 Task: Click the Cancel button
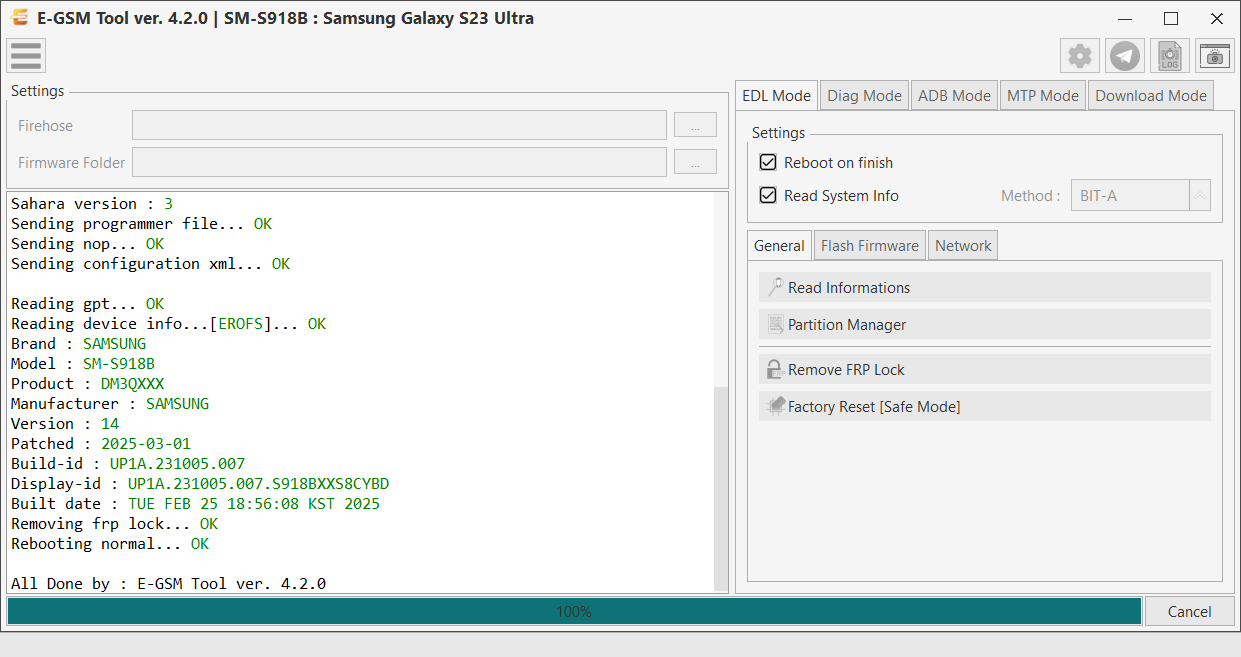1189,611
